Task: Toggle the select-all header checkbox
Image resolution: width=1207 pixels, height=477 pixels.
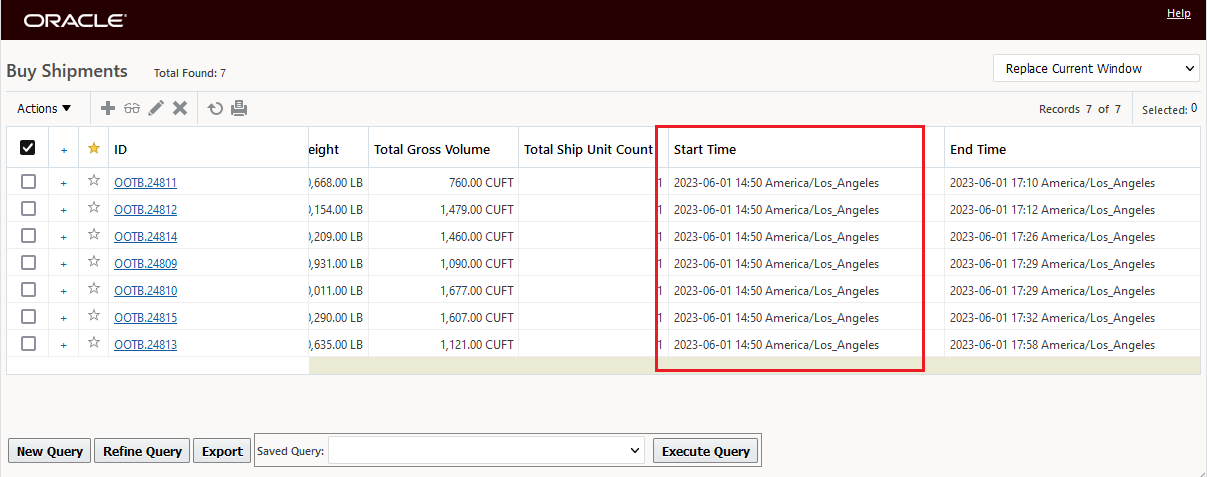Action: pos(28,148)
